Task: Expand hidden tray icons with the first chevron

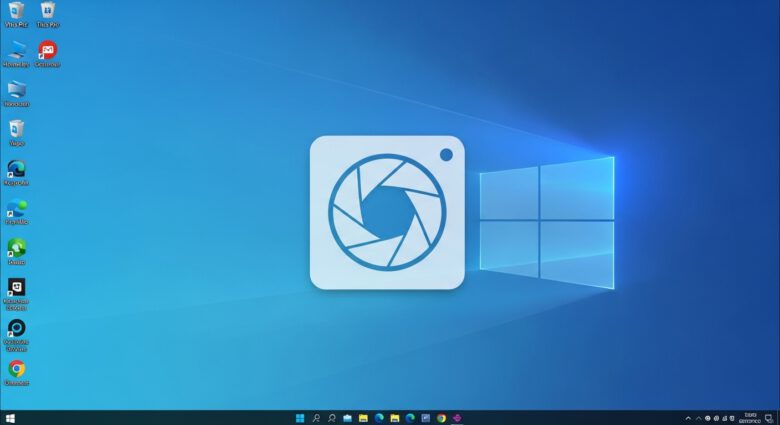Action: (x=688, y=419)
